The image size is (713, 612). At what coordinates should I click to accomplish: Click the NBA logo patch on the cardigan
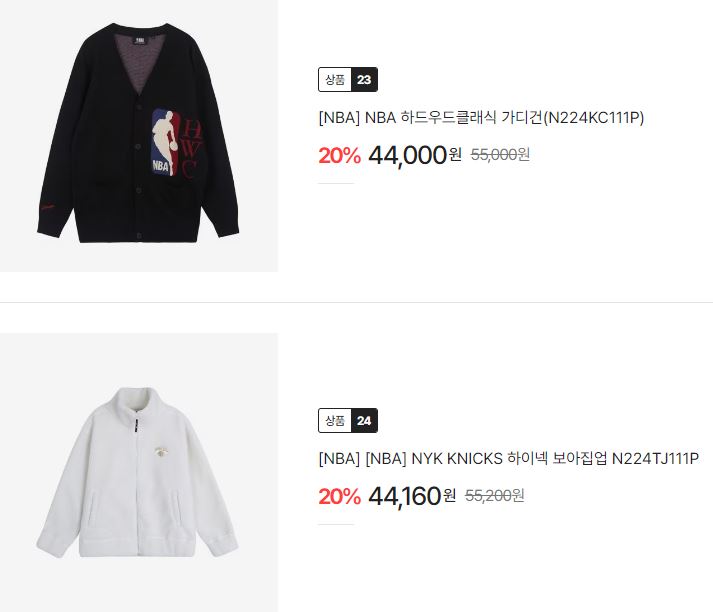164,142
